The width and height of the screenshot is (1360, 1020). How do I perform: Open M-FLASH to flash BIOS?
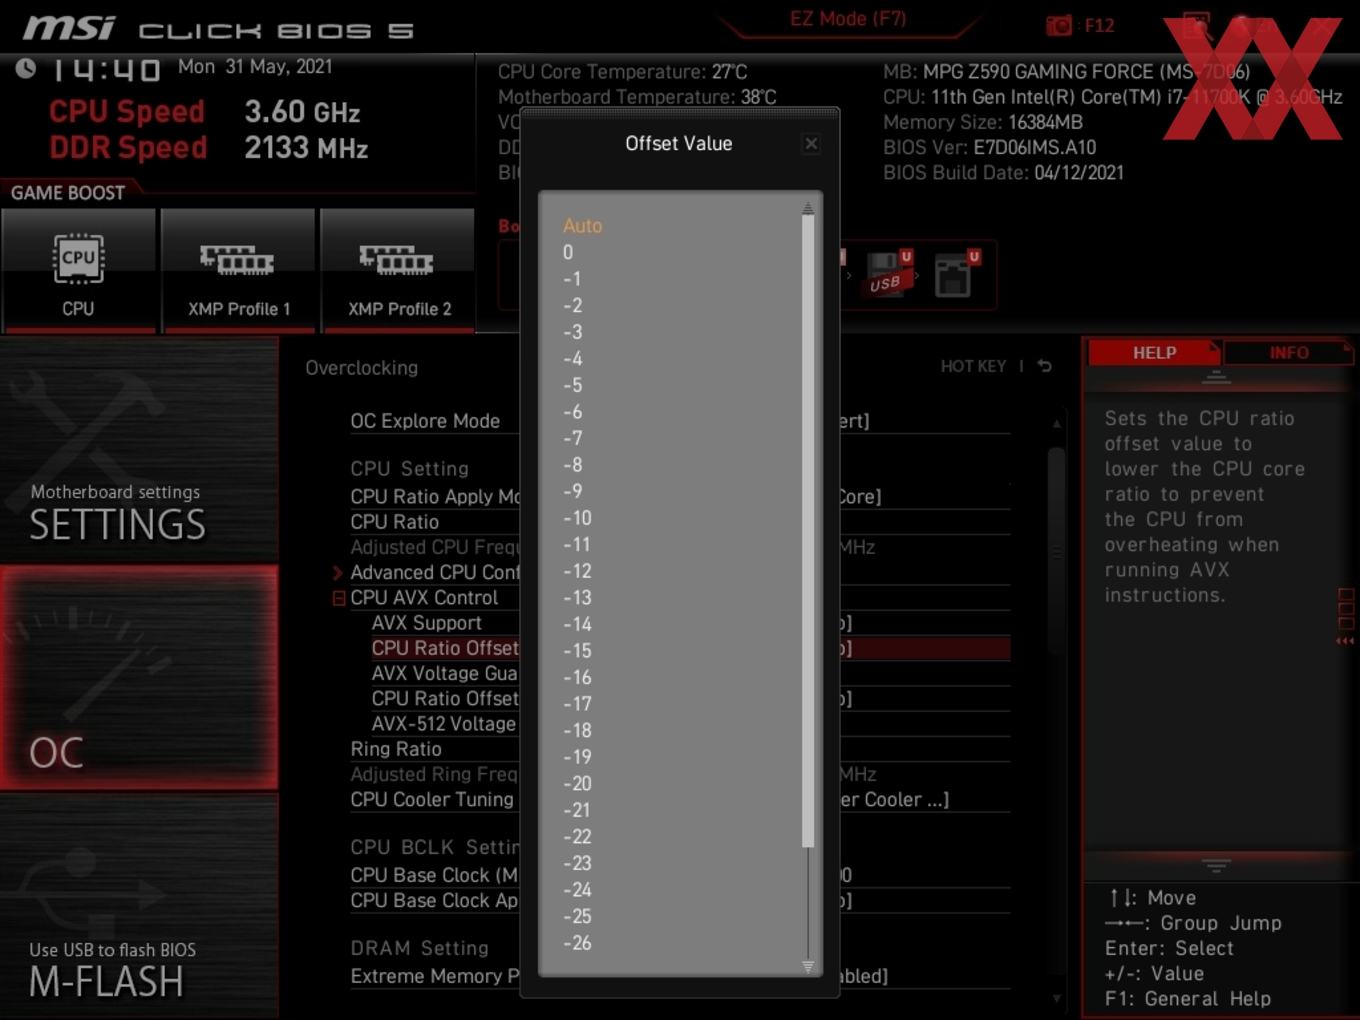[139, 906]
